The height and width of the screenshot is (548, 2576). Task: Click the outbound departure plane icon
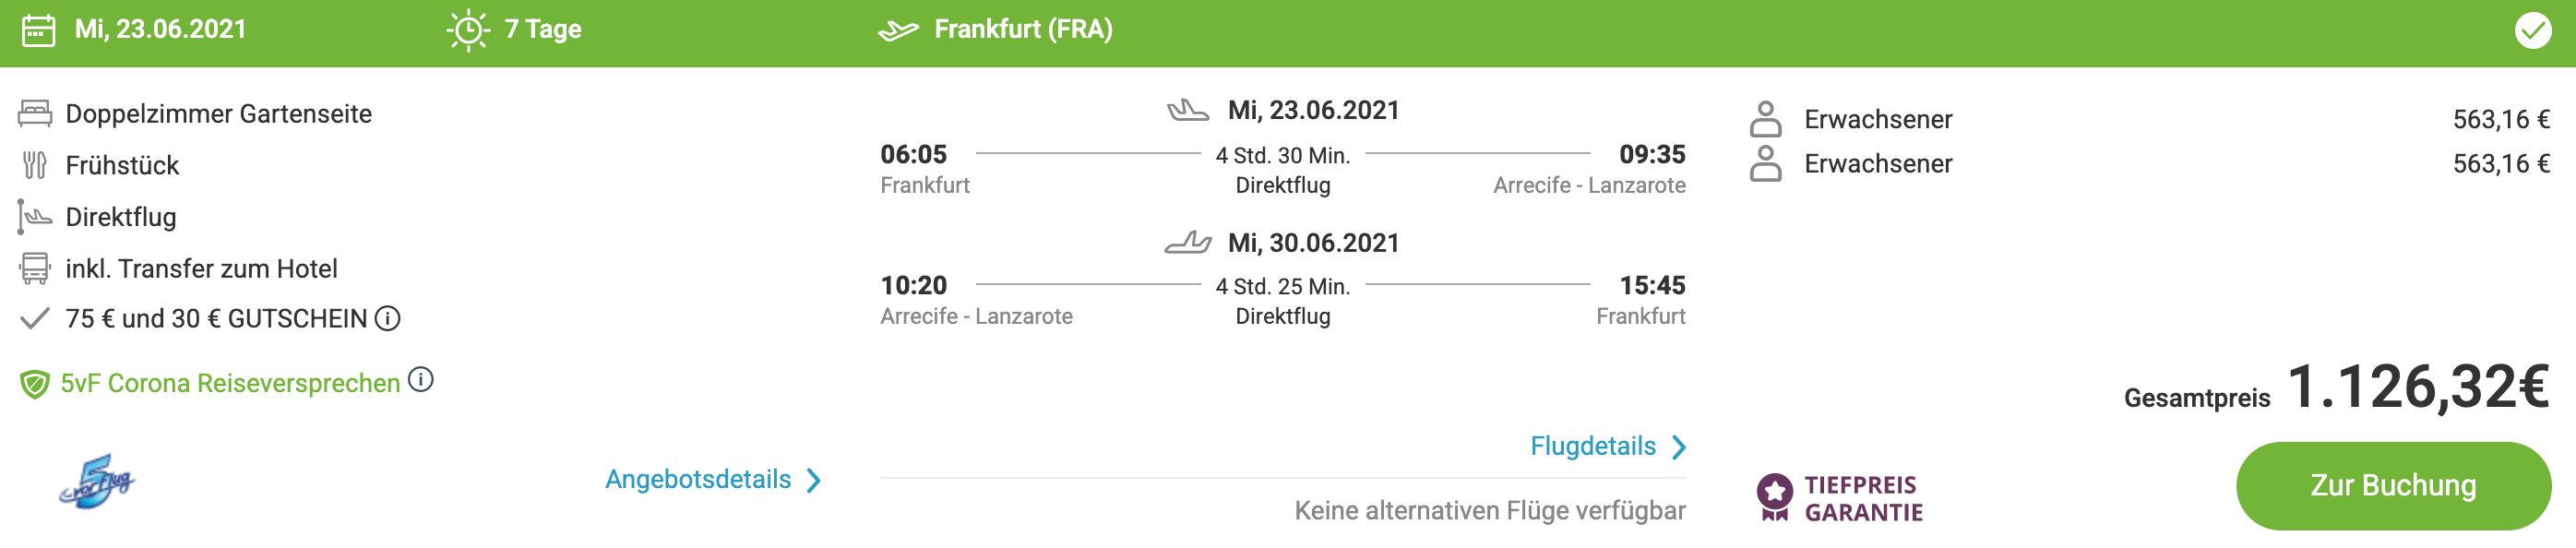point(1188,110)
